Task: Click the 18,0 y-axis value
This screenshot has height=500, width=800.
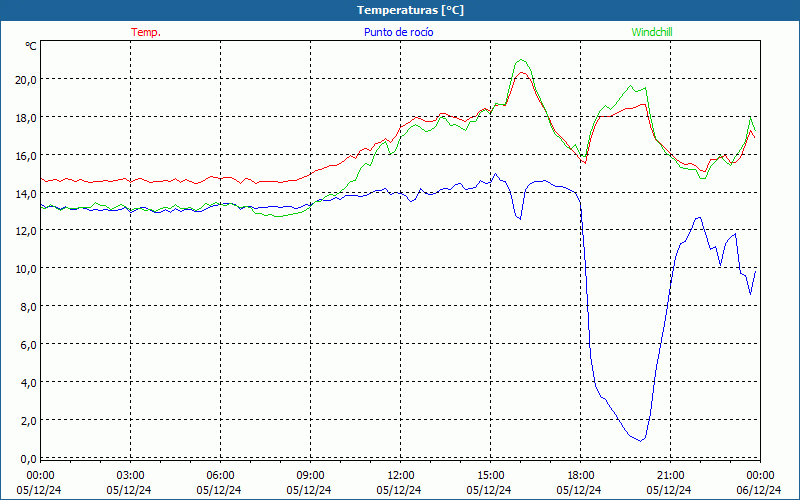Action: 26,118
